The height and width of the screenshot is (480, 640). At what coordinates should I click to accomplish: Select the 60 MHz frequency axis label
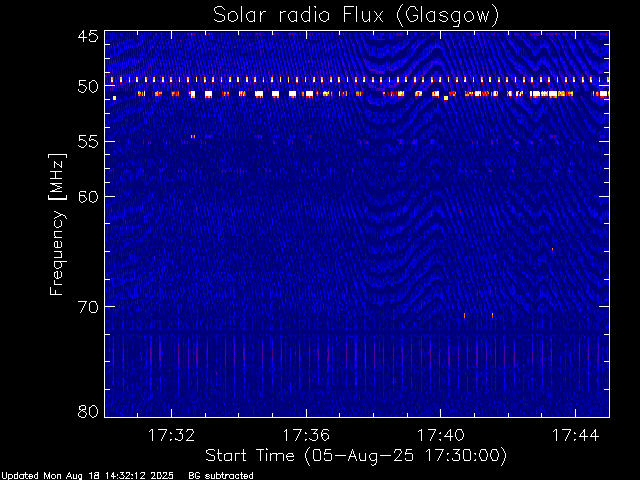[x=88, y=197]
